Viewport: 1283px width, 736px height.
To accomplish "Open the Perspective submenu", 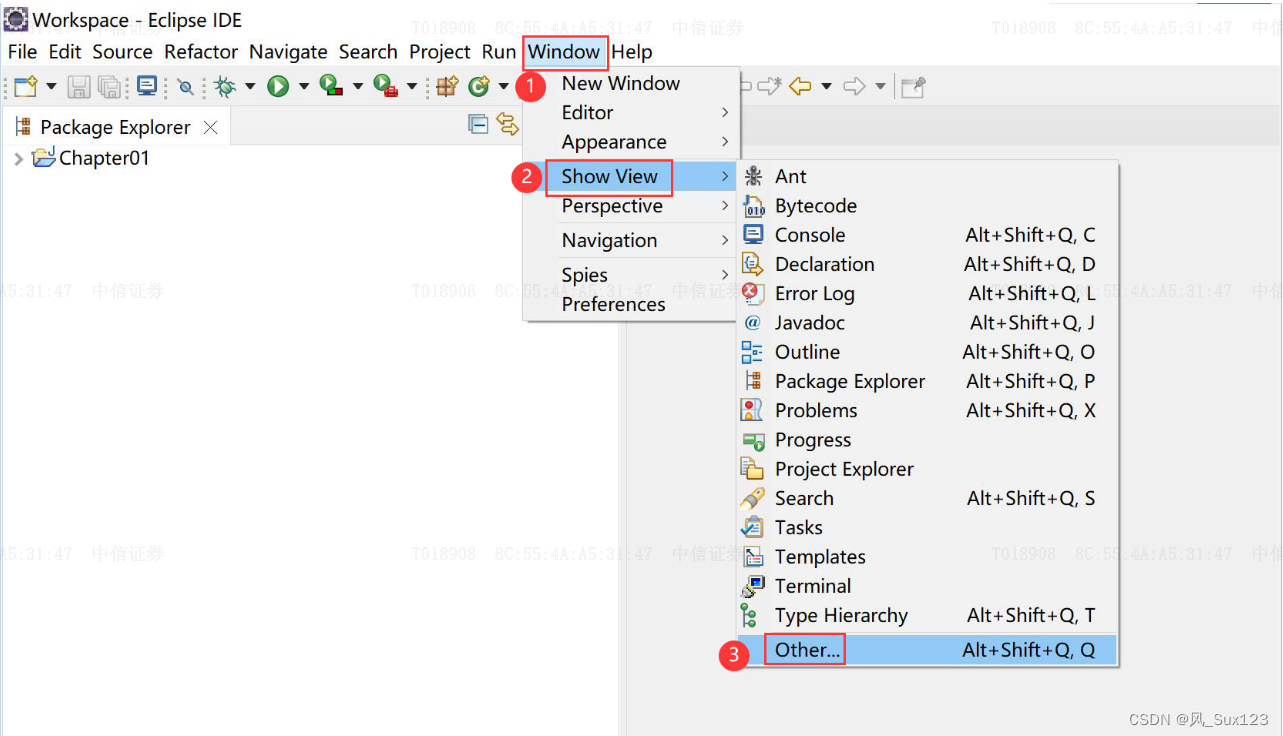I will [631, 206].
